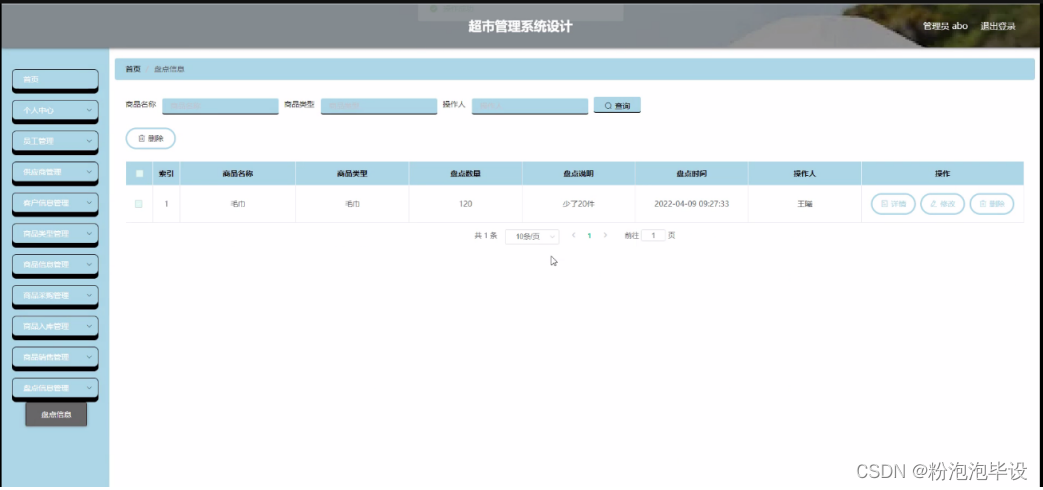This screenshot has width=1043, height=490.
Task: Select page number 1 in pagination
Action: click(589, 235)
